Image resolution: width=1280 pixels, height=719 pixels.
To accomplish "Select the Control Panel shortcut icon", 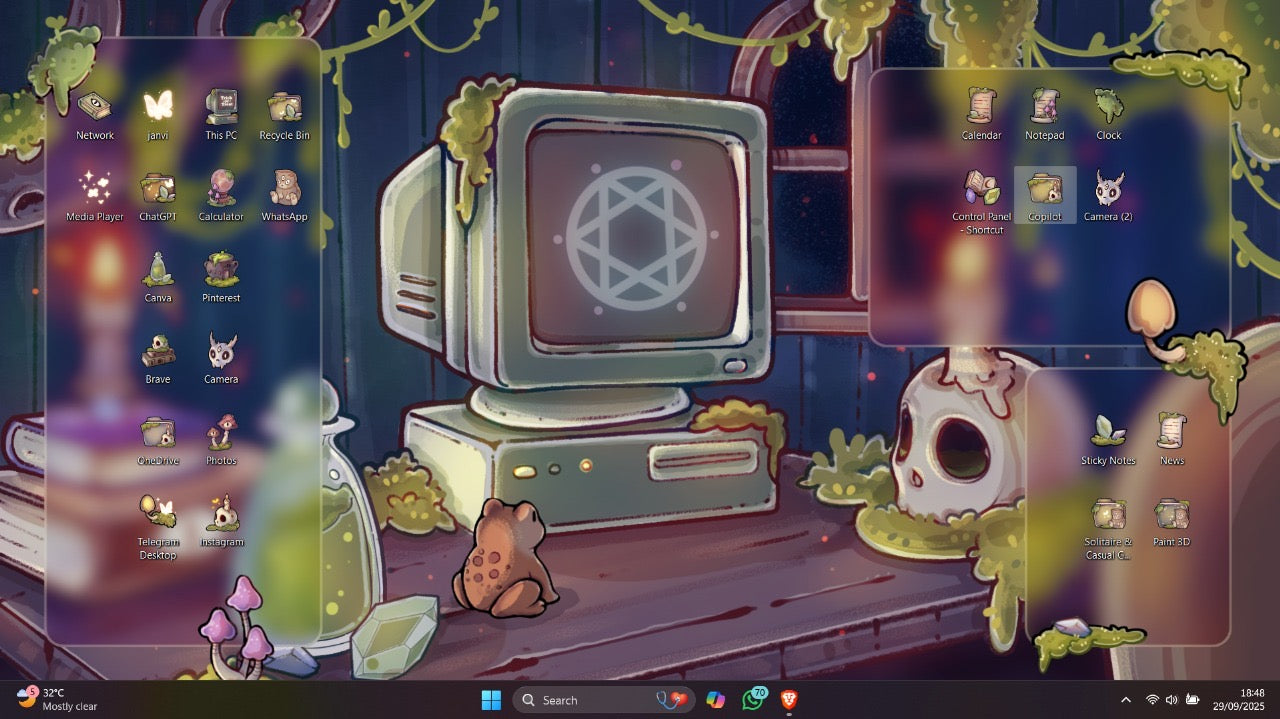I will point(982,190).
